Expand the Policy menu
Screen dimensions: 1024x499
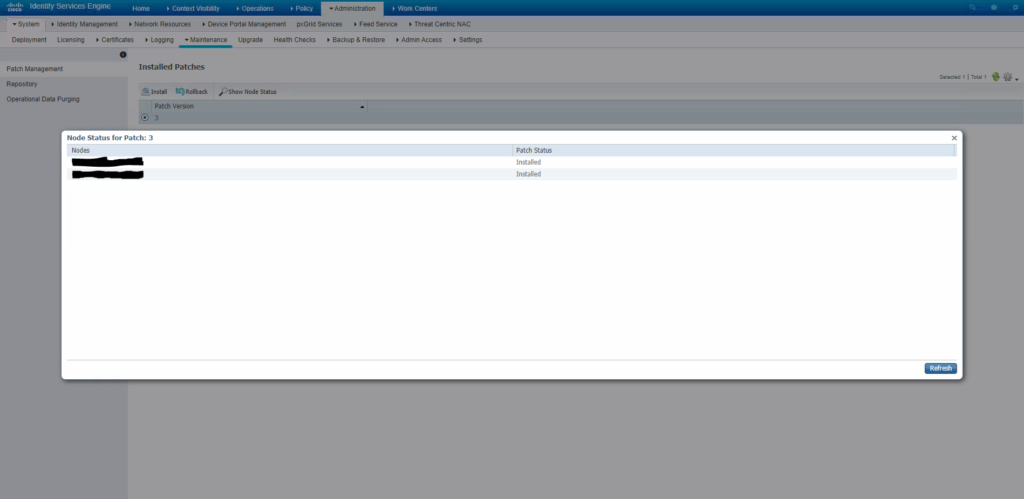click(302, 8)
